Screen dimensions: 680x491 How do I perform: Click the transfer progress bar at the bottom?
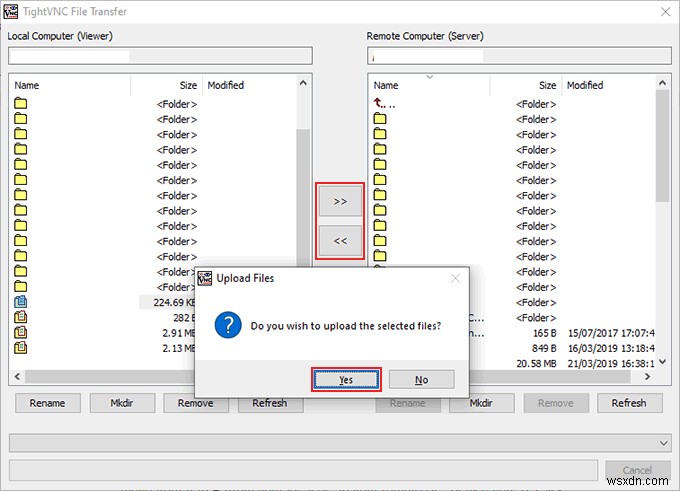[x=303, y=470]
